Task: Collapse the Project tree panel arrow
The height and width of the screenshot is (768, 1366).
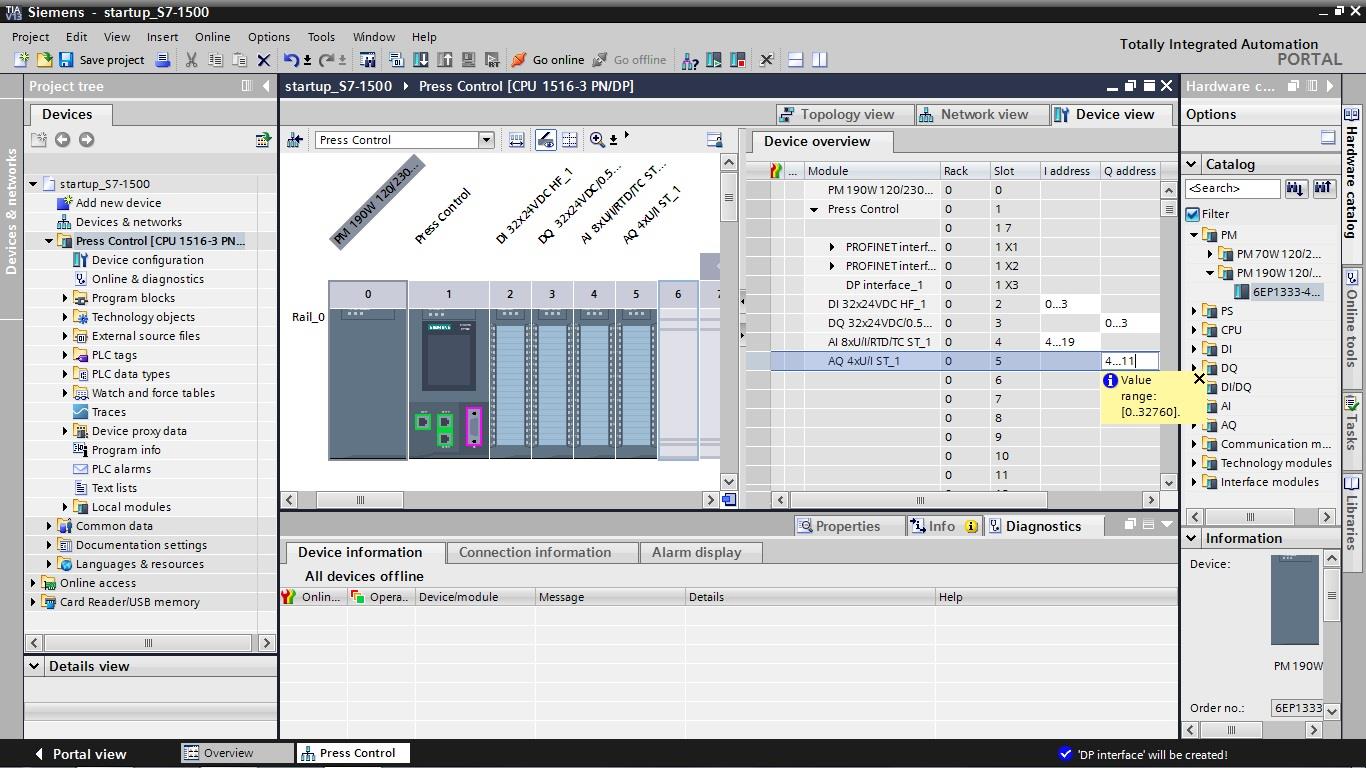Action: (x=266, y=86)
